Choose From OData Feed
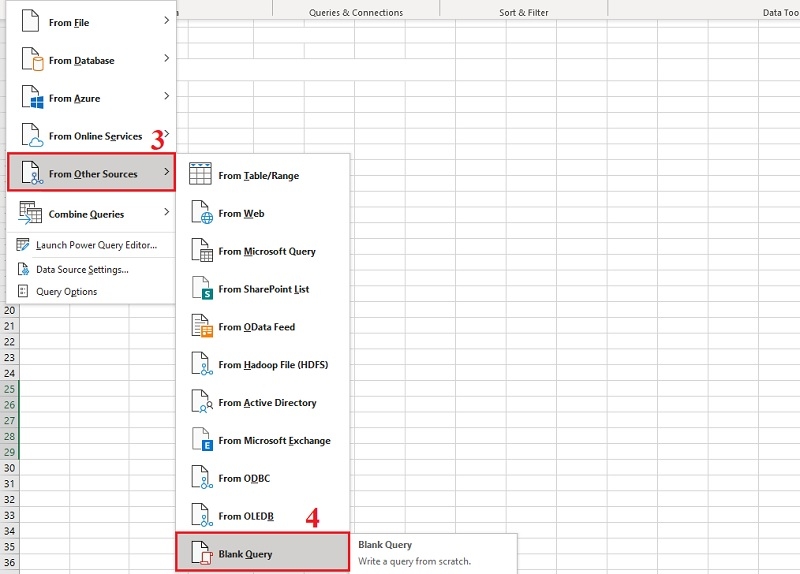Viewport: 800px width, 574px height. click(x=263, y=327)
